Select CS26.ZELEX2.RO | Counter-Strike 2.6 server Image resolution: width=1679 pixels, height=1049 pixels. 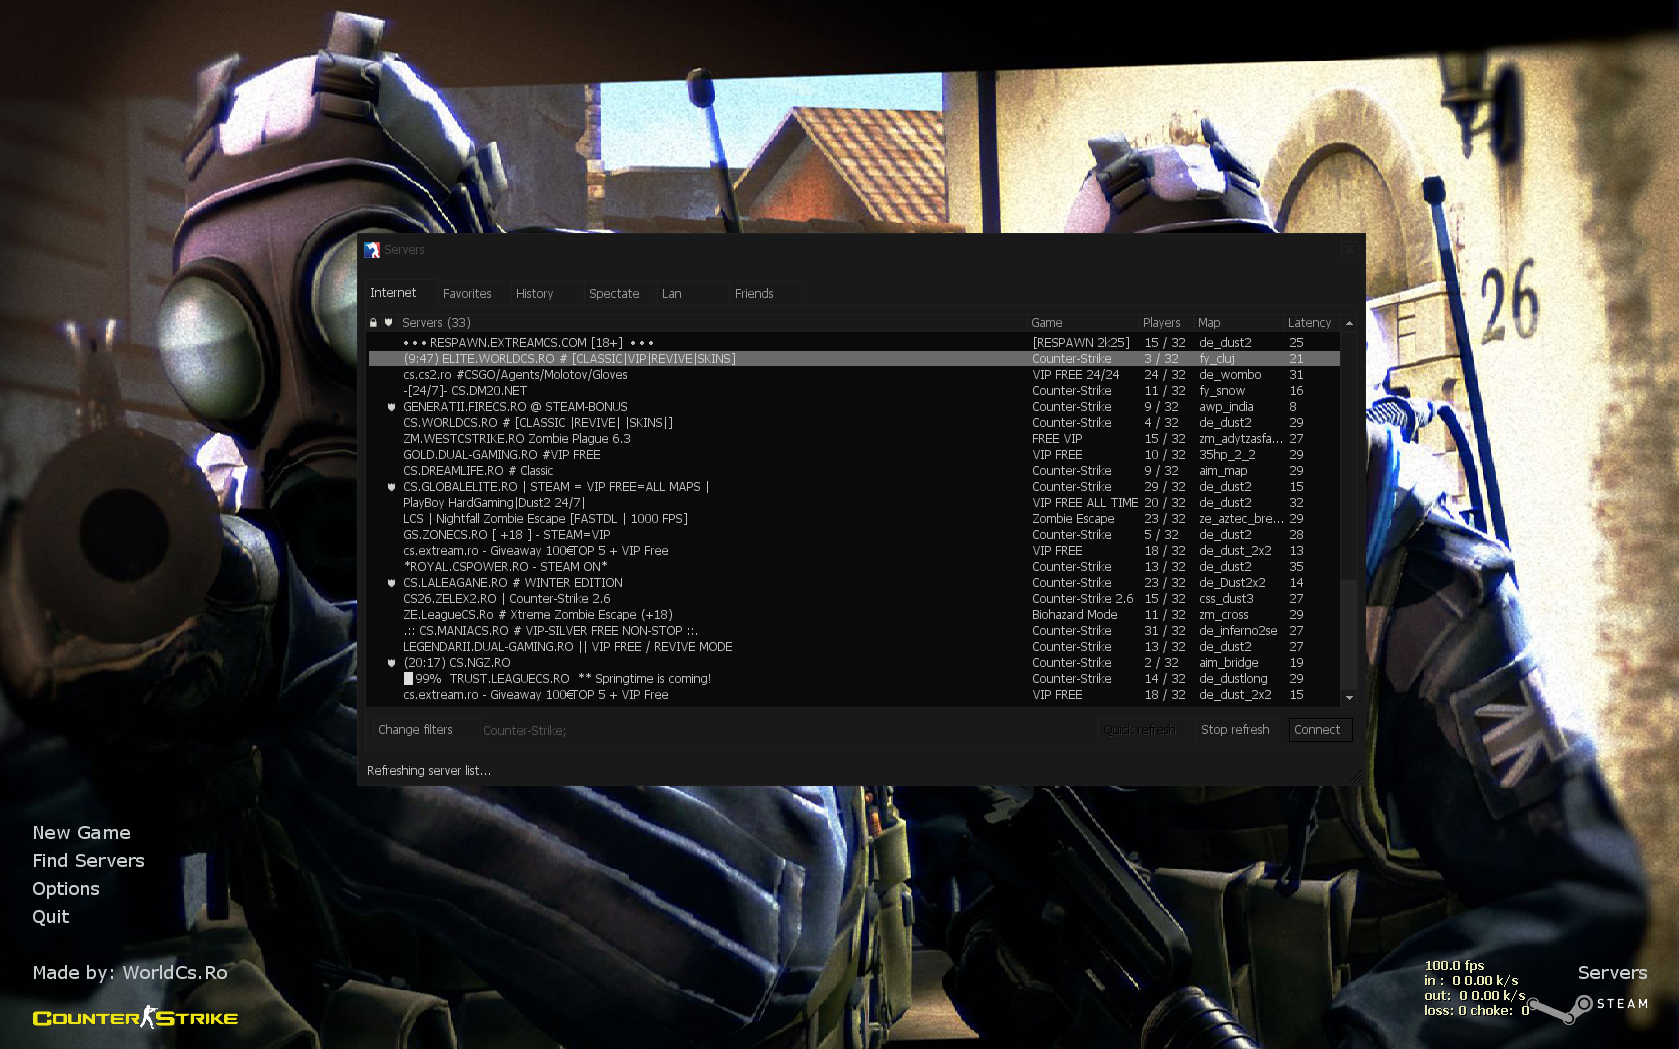854,599
